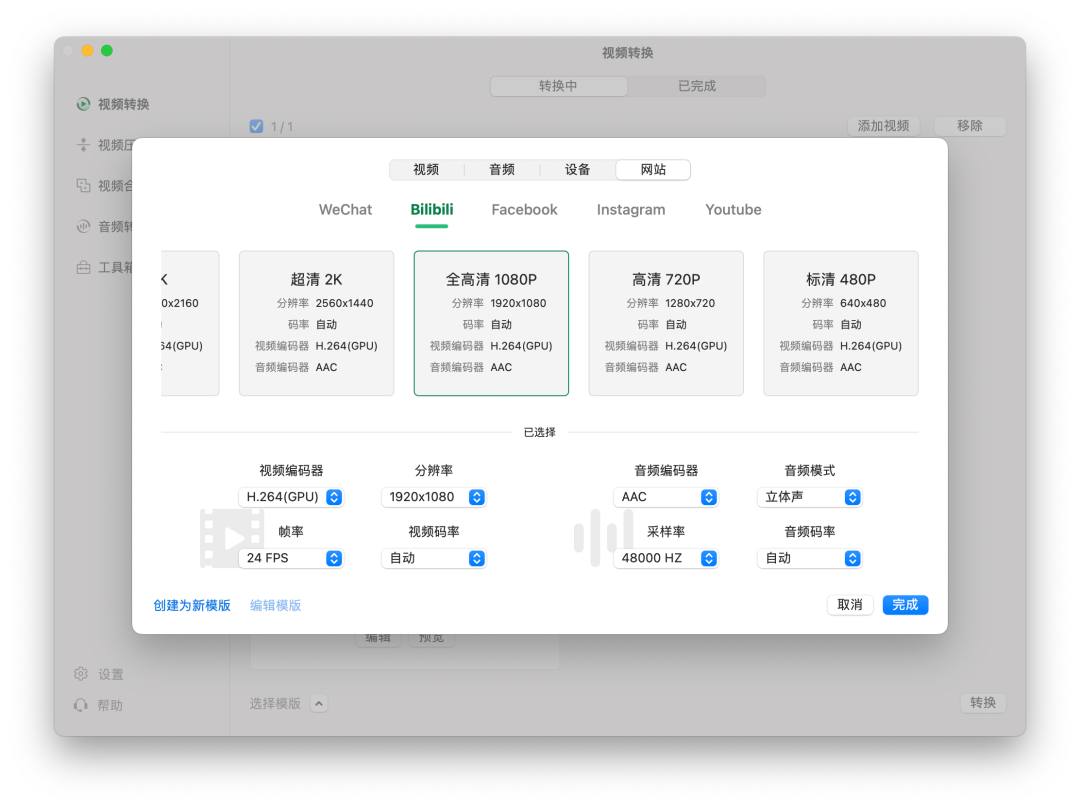This screenshot has width=1080, height=808.
Task: Click the video conversion sidebar icon
Action: click(83, 104)
